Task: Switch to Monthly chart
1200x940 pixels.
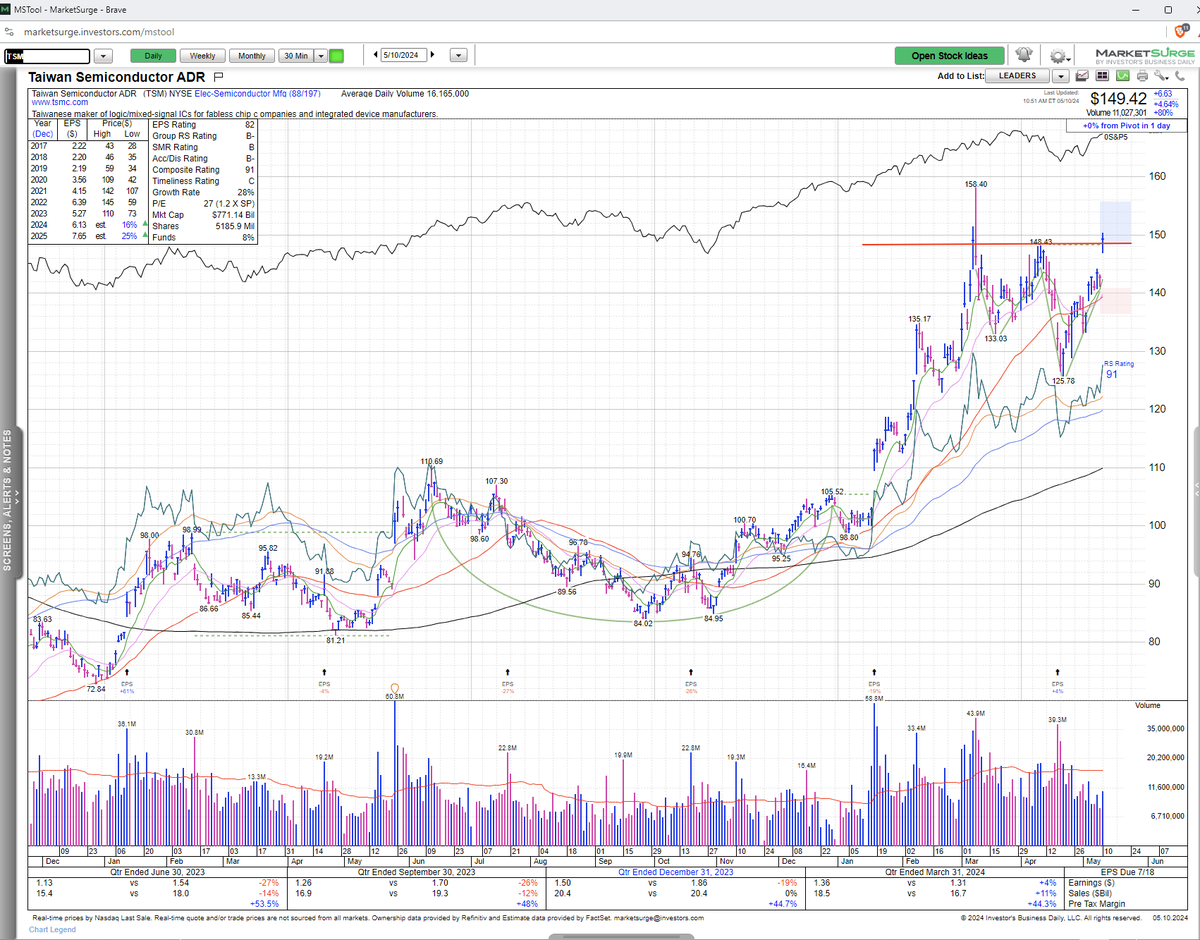Action: point(252,56)
